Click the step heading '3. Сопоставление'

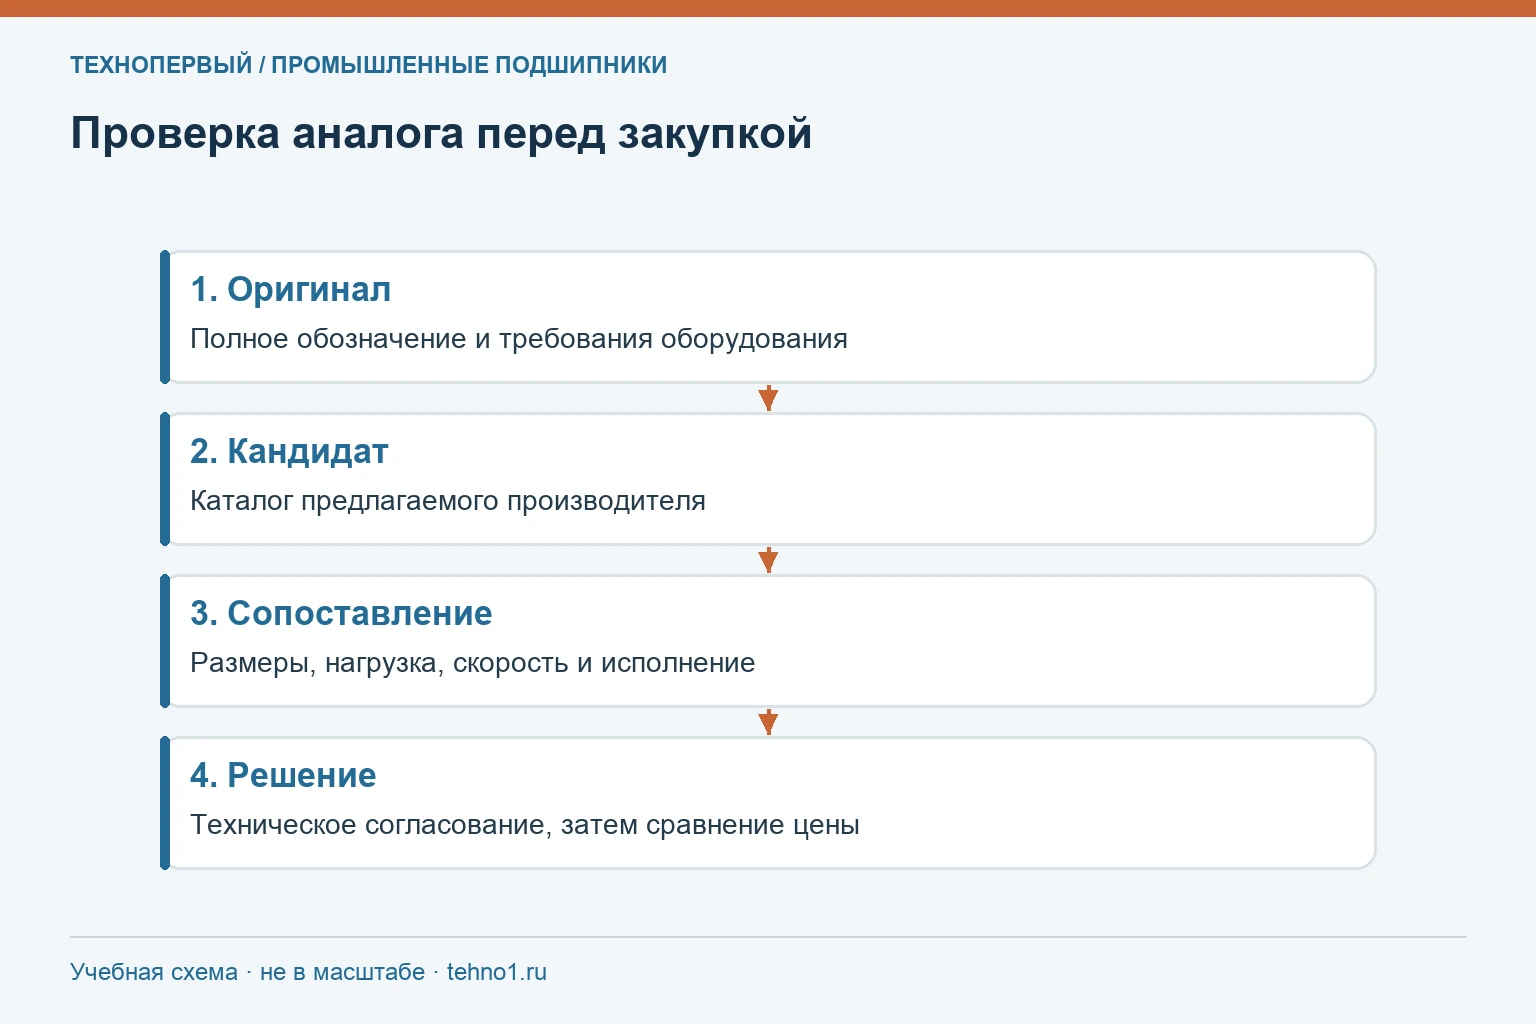[x=341, y=613]
